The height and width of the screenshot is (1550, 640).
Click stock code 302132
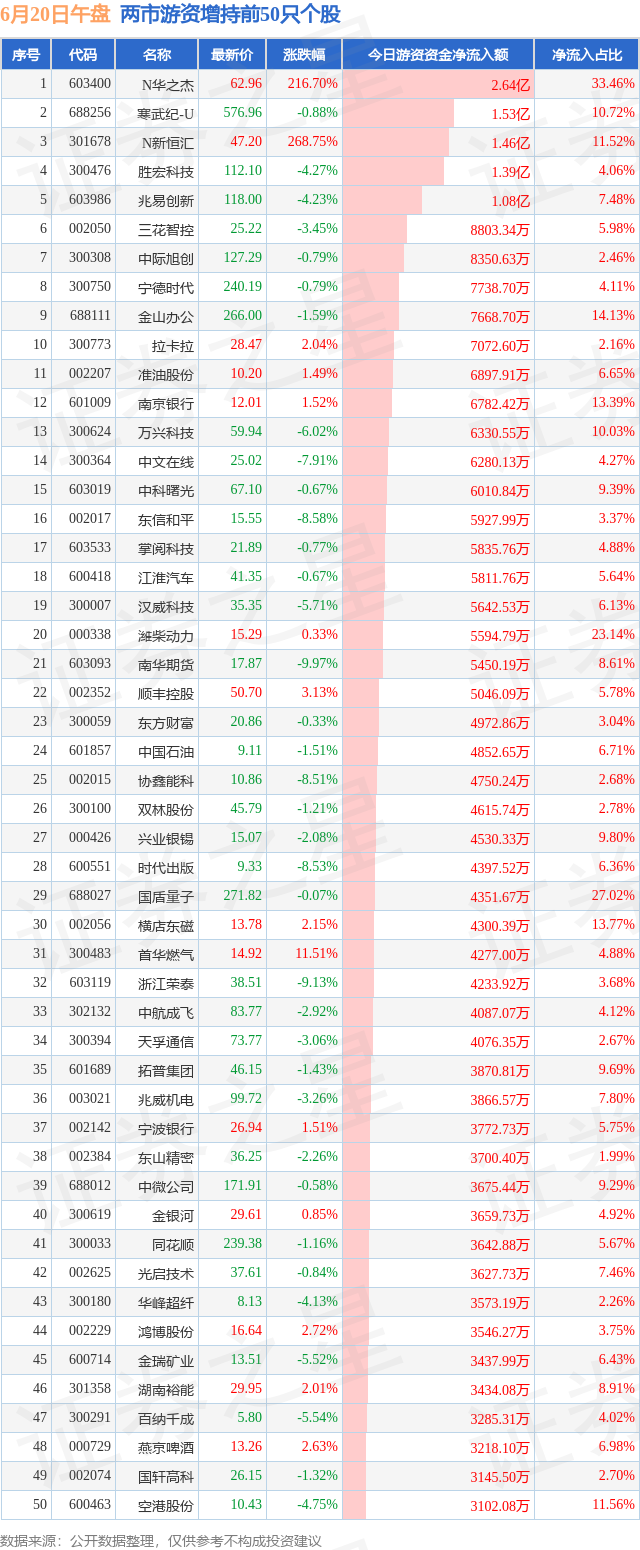point(89,1012)
